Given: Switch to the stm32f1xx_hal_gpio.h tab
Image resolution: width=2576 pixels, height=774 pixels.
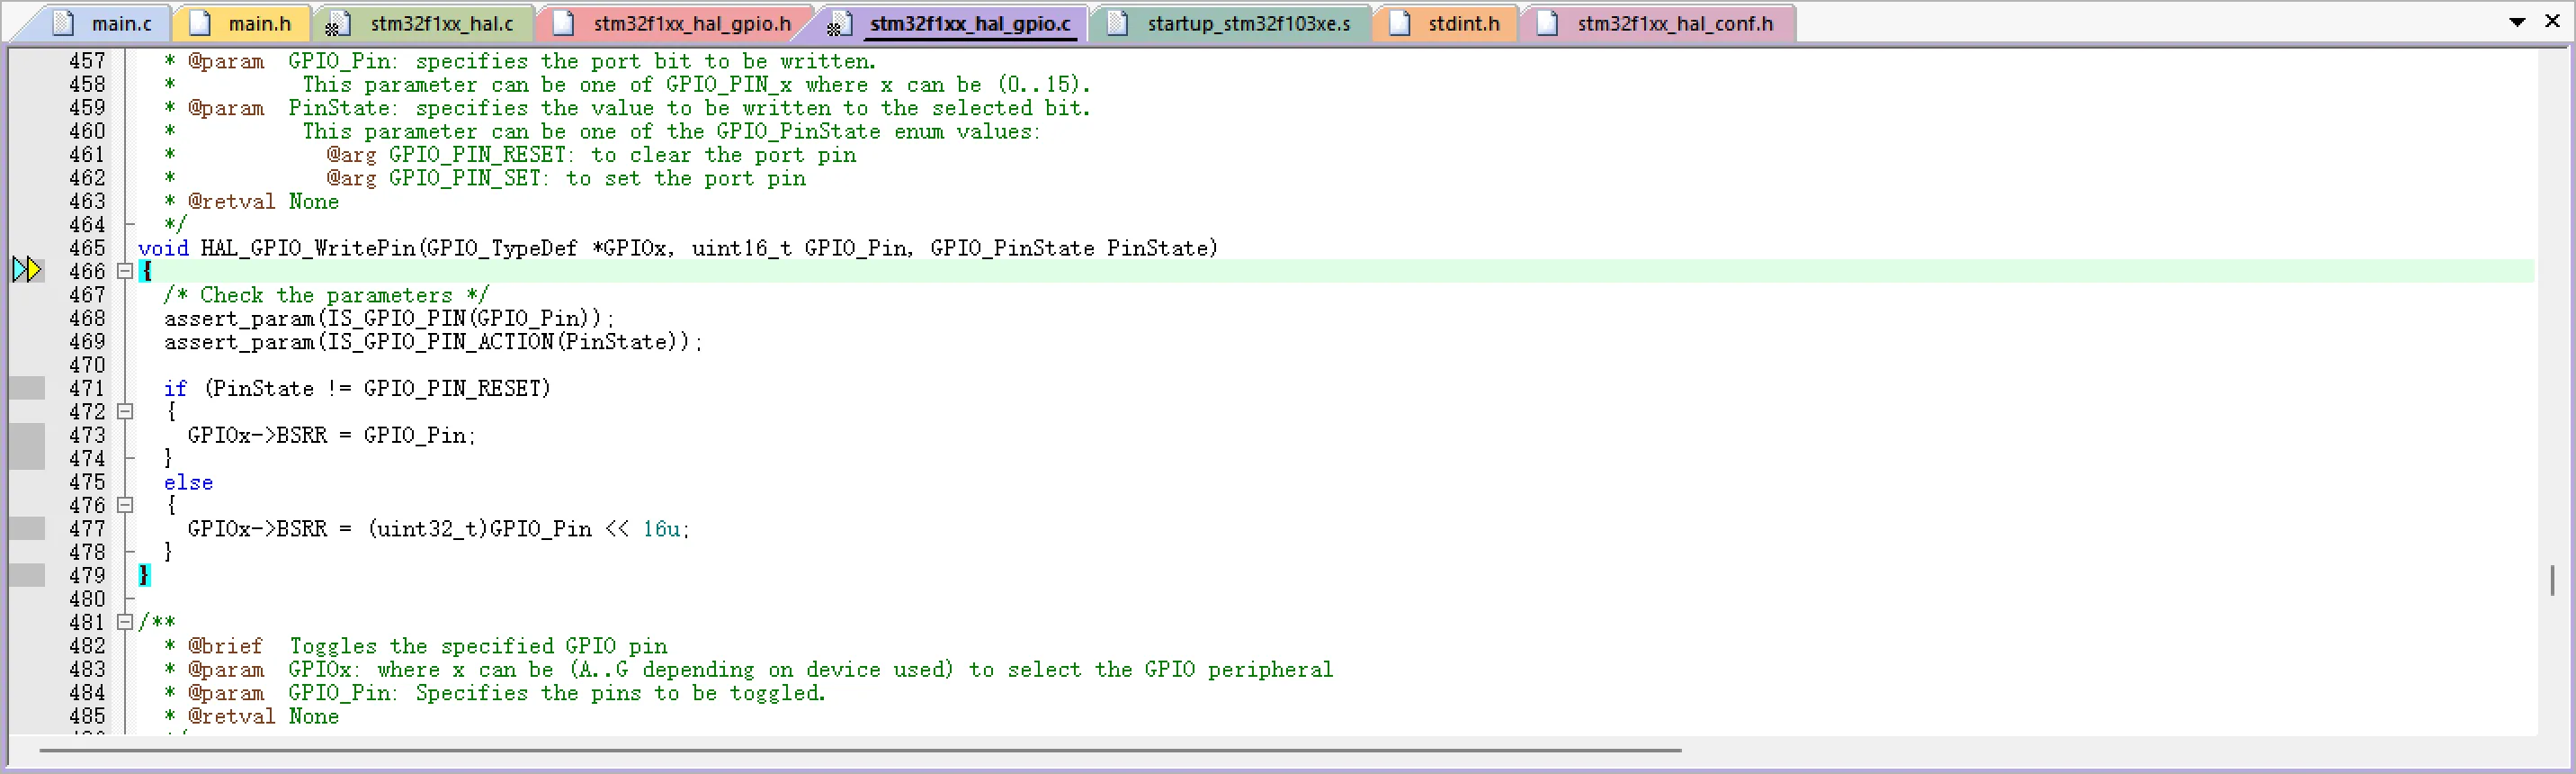Looking at the screenshot, I should click(x=691, y=23).
